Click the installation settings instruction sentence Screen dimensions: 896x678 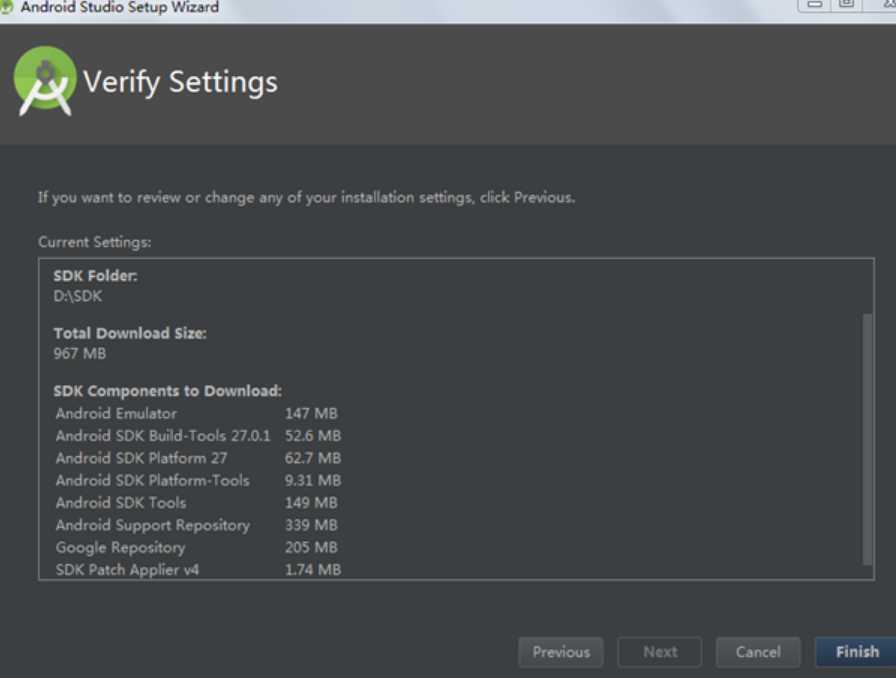click(306, 198)
